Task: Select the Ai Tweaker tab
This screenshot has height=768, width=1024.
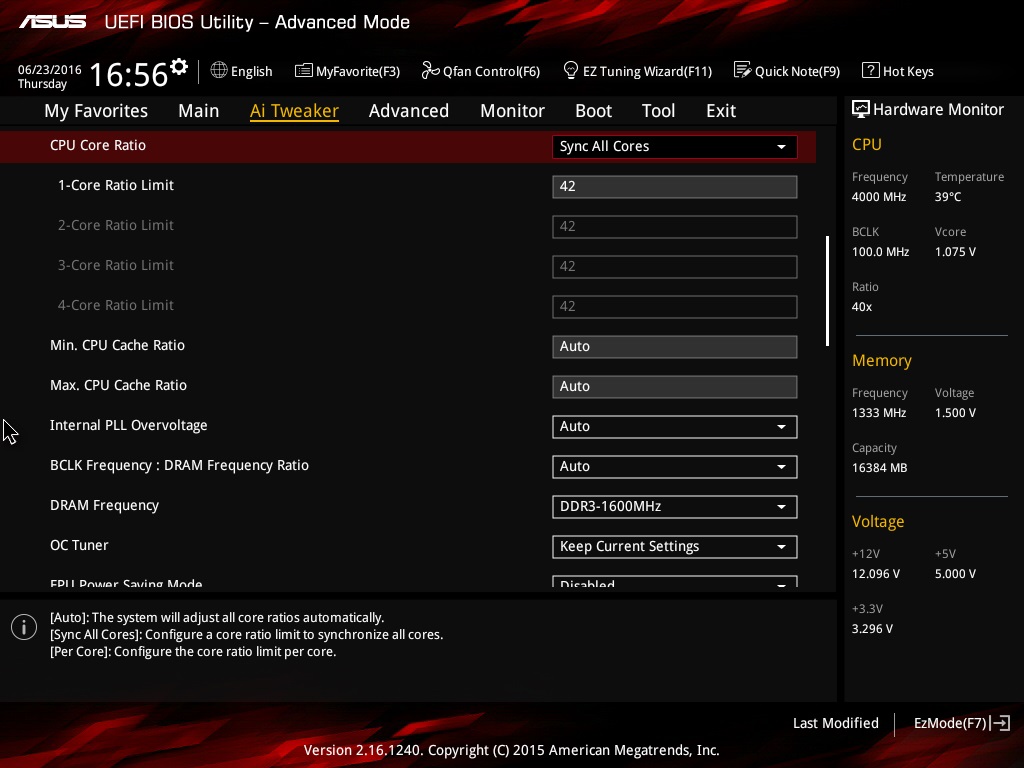Action: click(x=294, y=110)
